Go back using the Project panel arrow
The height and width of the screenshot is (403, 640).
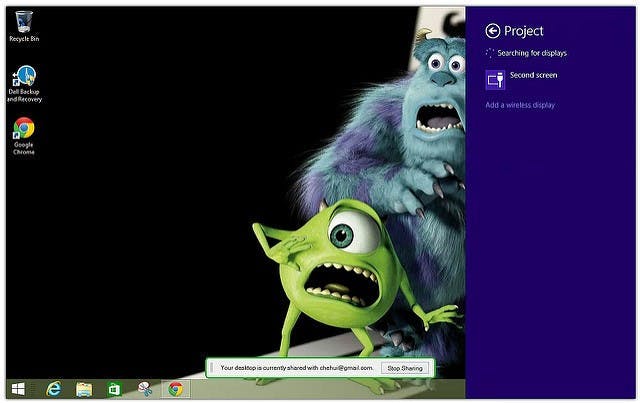point(493,31)
